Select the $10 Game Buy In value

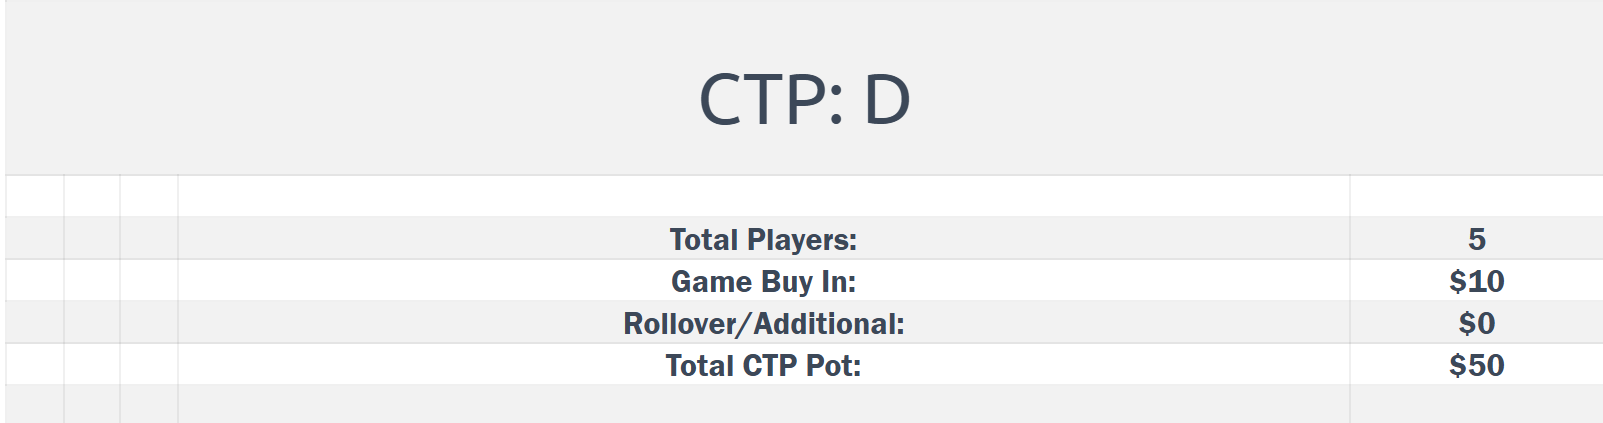(1476, 281)
